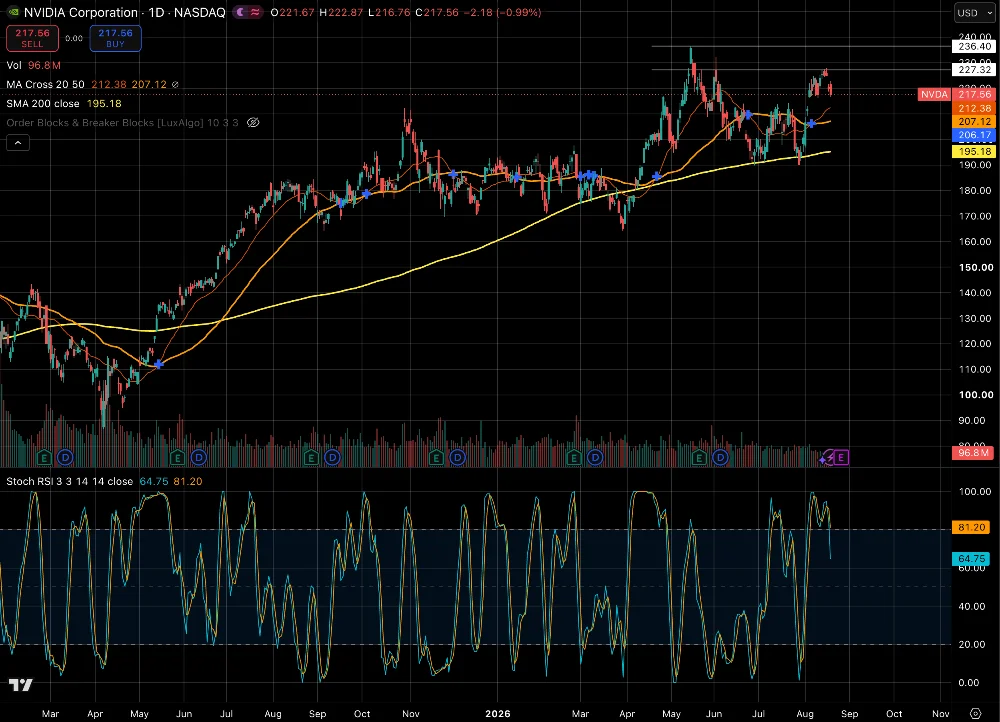Select the SMA 200 close legend

point(43,103)
